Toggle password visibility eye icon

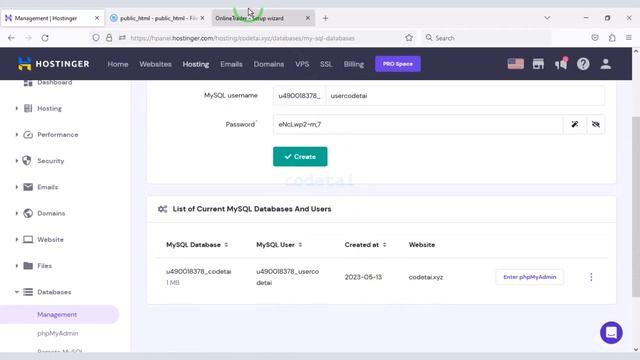pos(596,124)
